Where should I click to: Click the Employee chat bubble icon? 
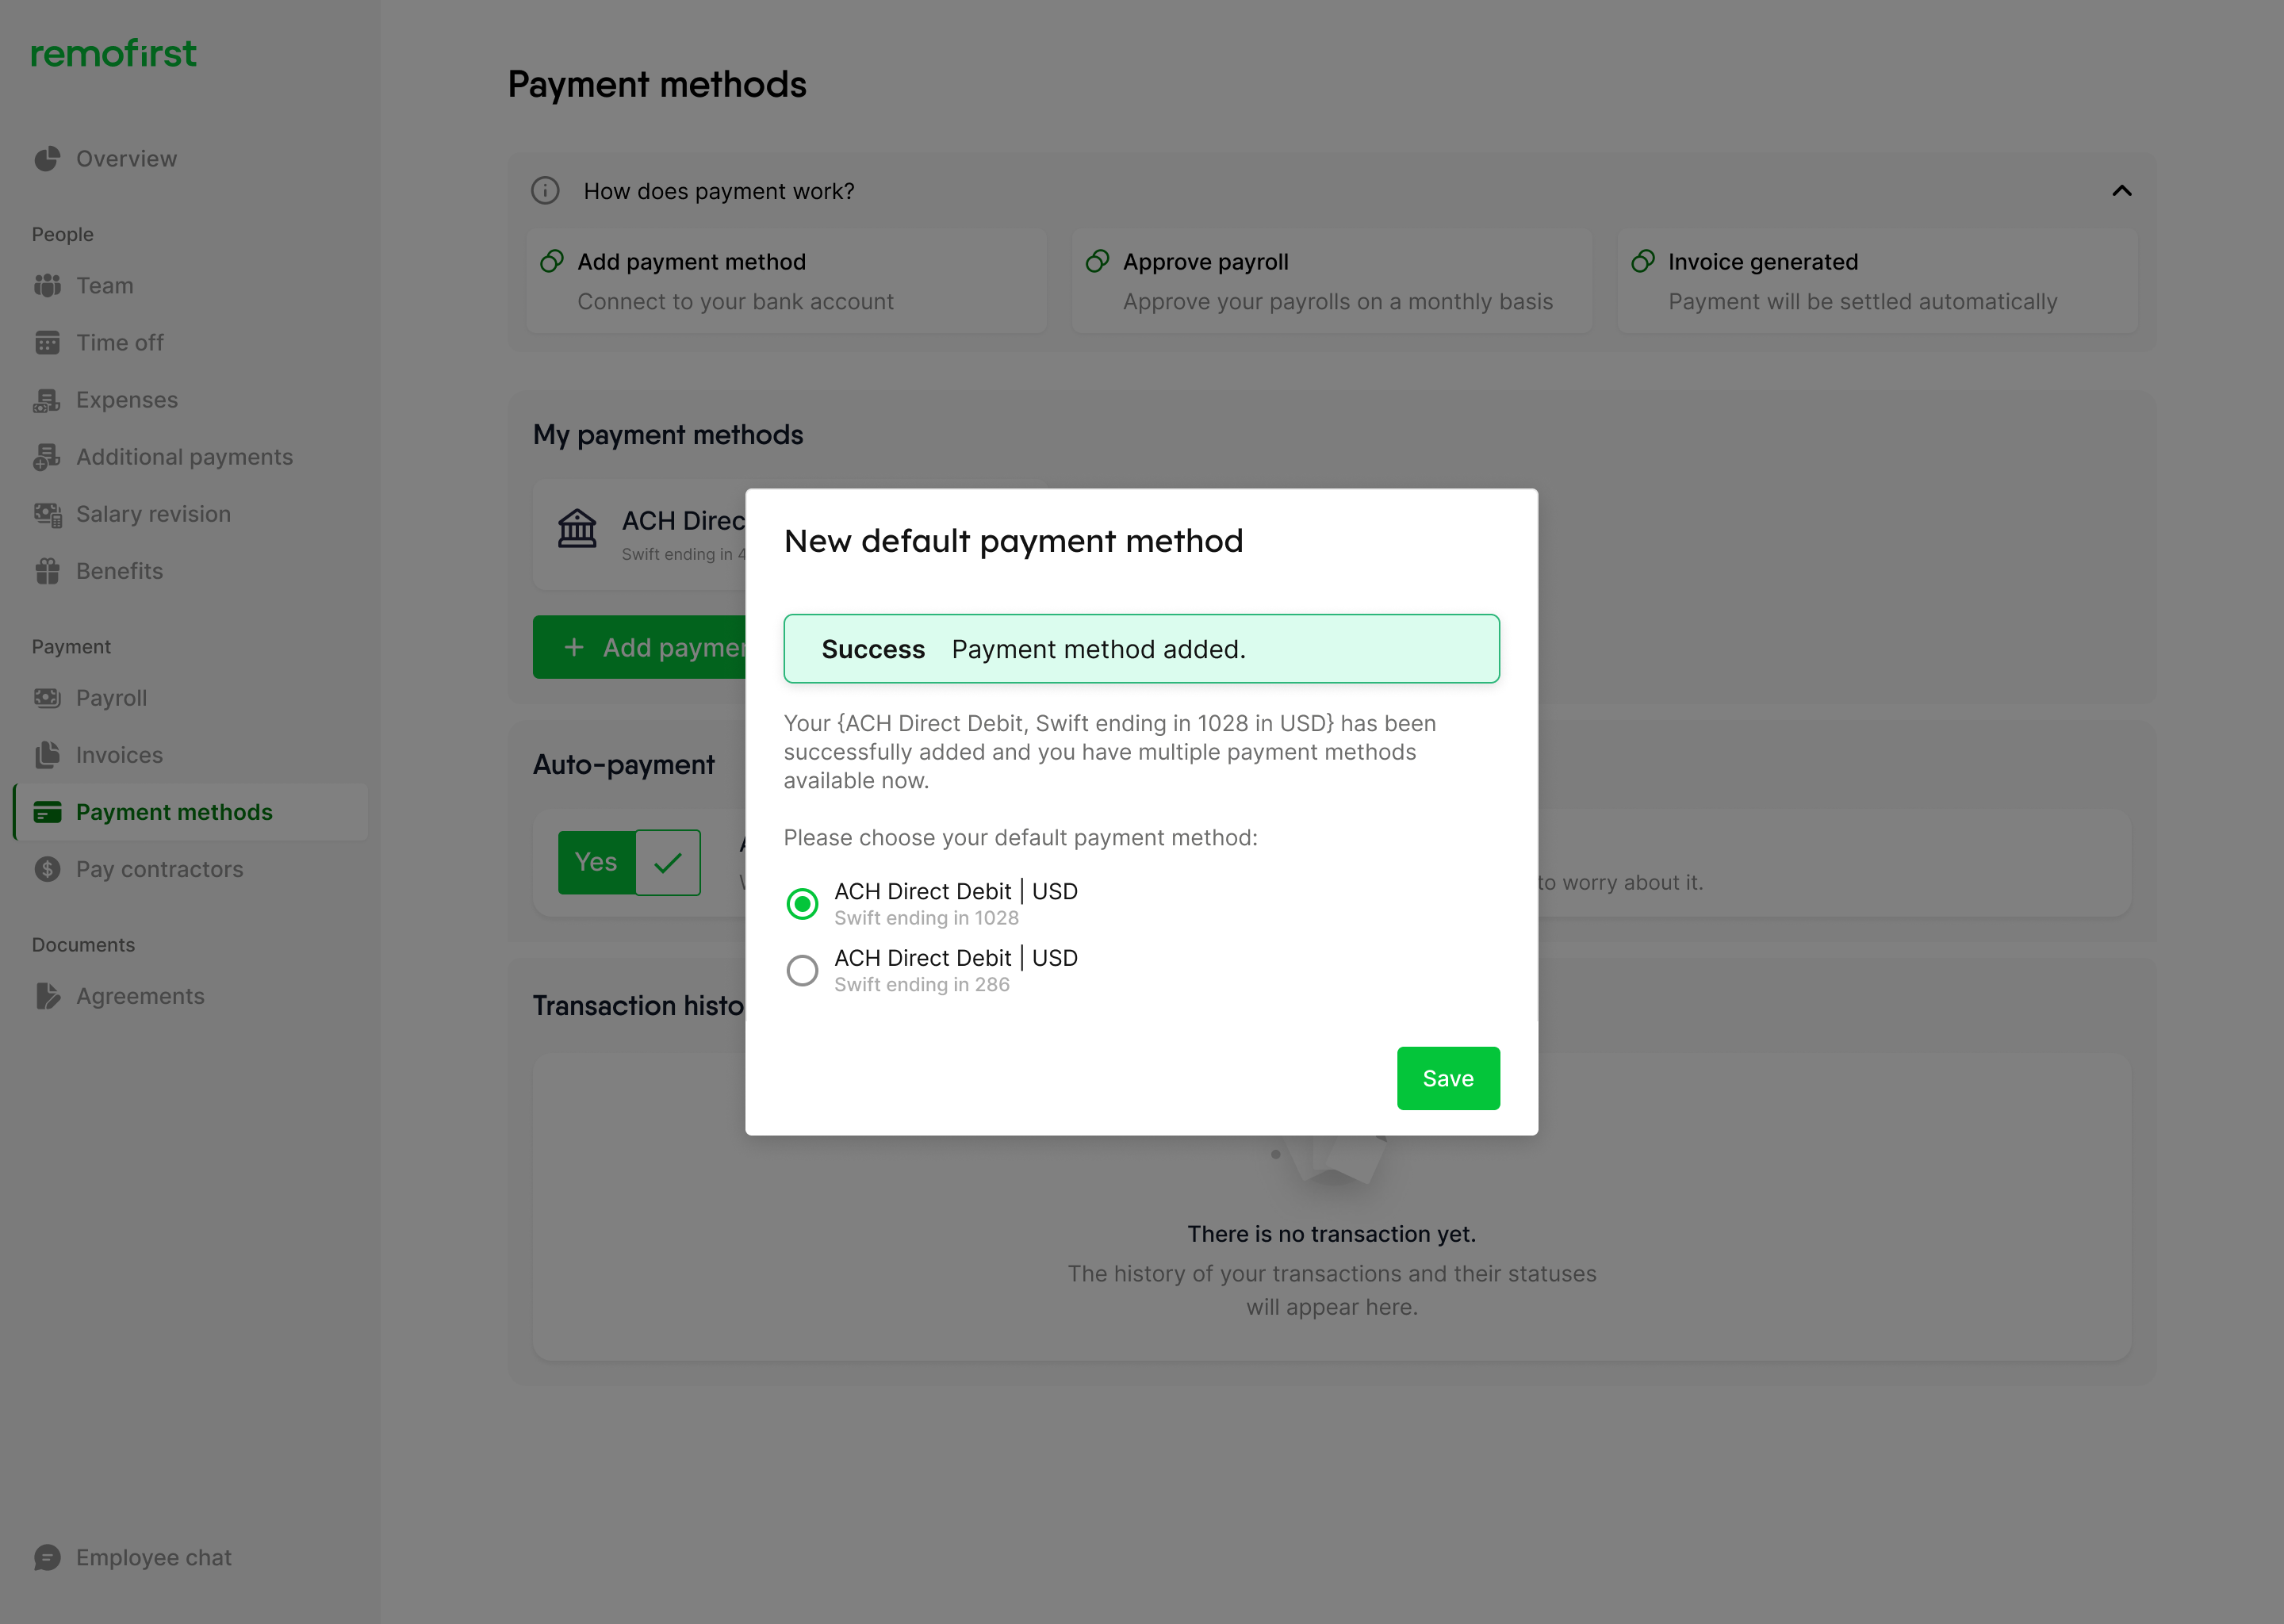[47, 1557]
